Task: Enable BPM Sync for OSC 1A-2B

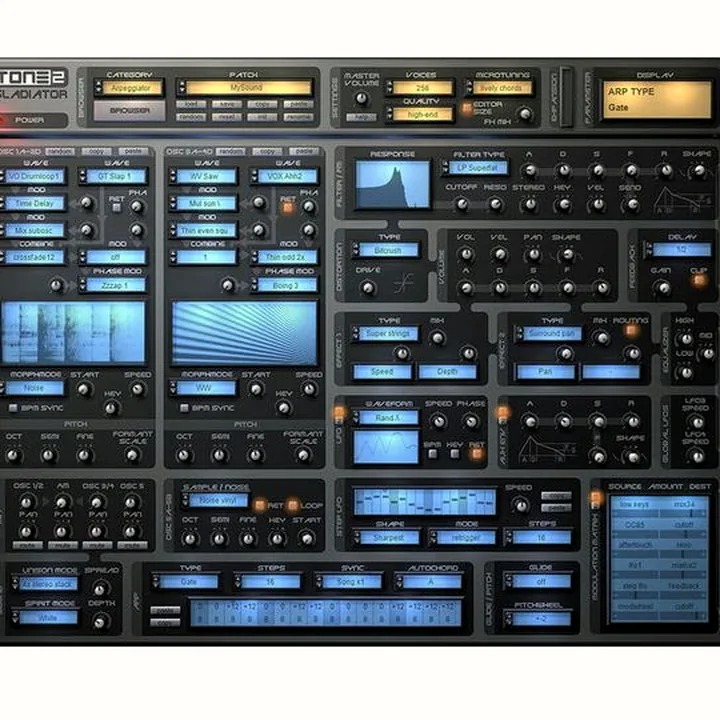Action: coord(13,408)
